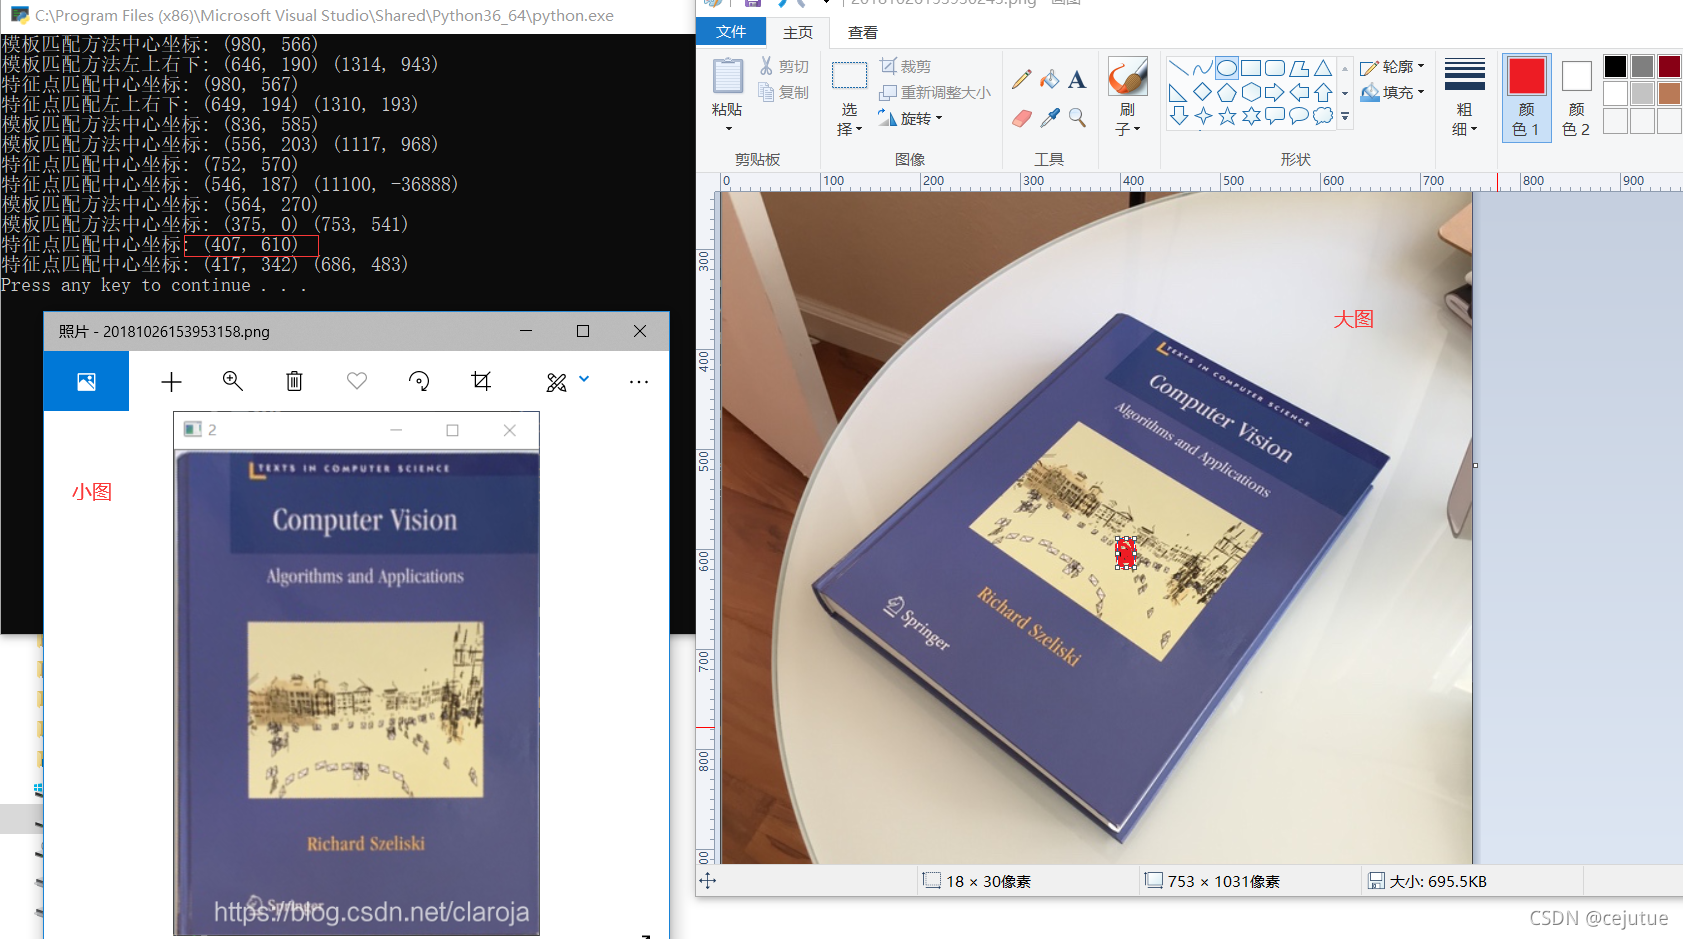Screen dimensions: 1683x939
Task: Choose the Right arrow shape
Action: (1275, 92)
